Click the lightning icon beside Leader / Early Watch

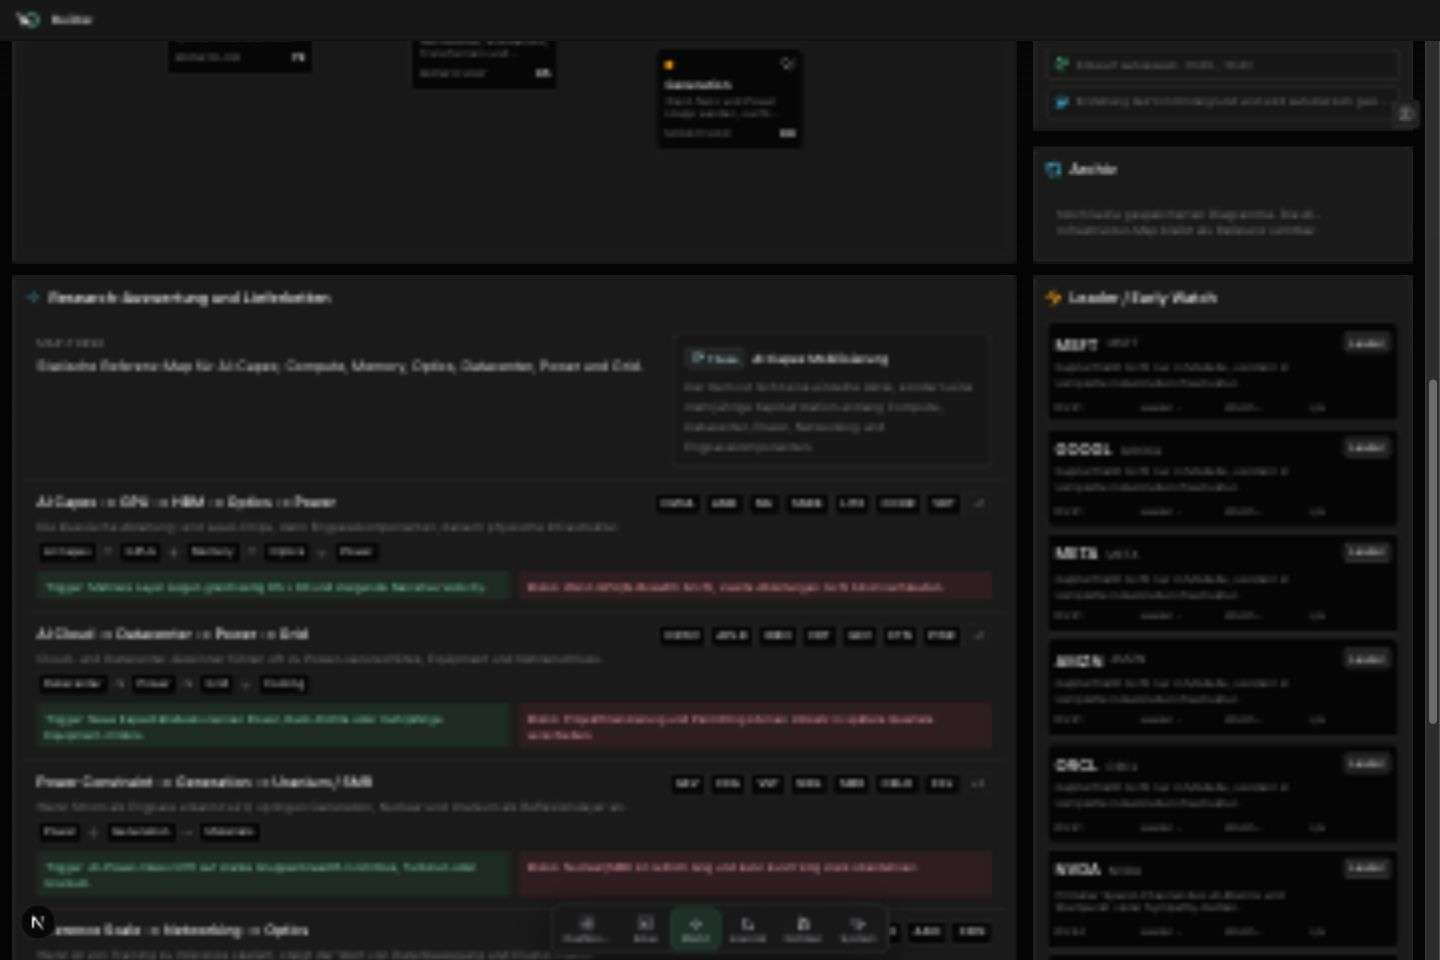pyautogui.click(x=1053, y=298)
